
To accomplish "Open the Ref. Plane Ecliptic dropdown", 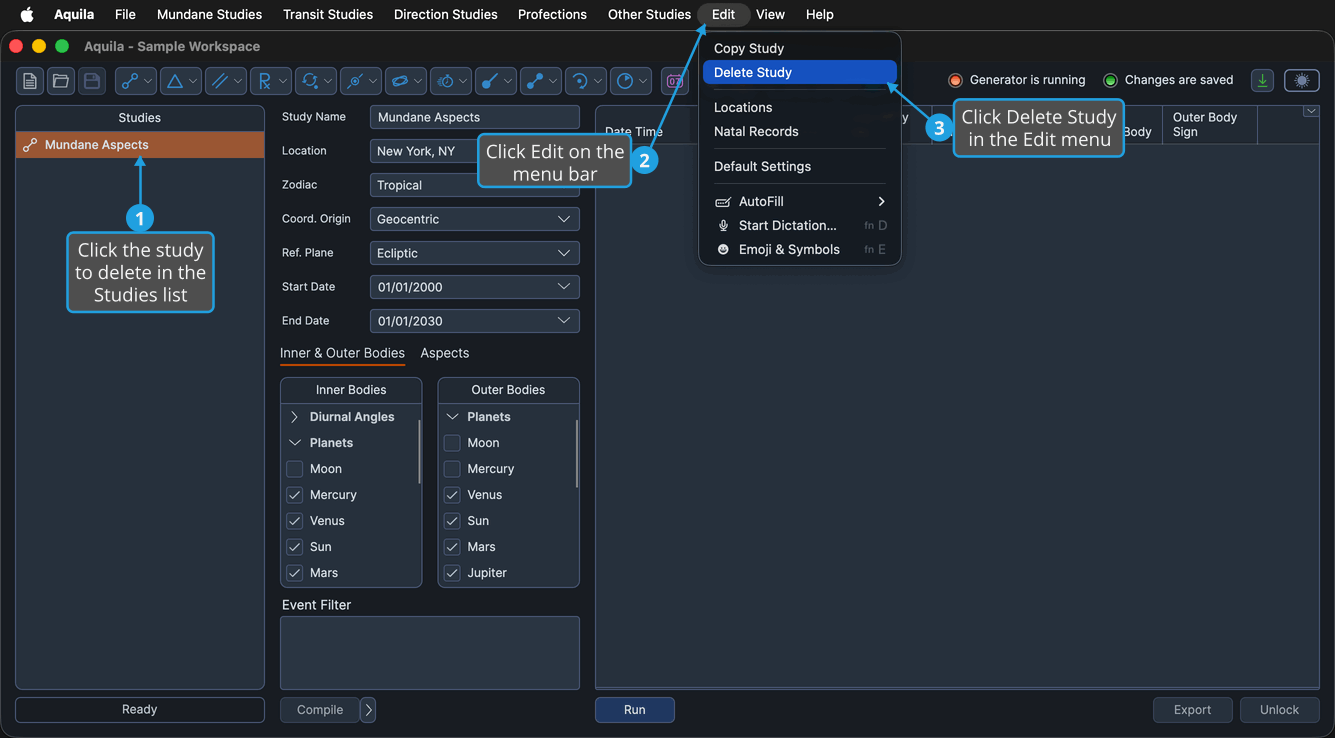I will click(x=475, y=253).
